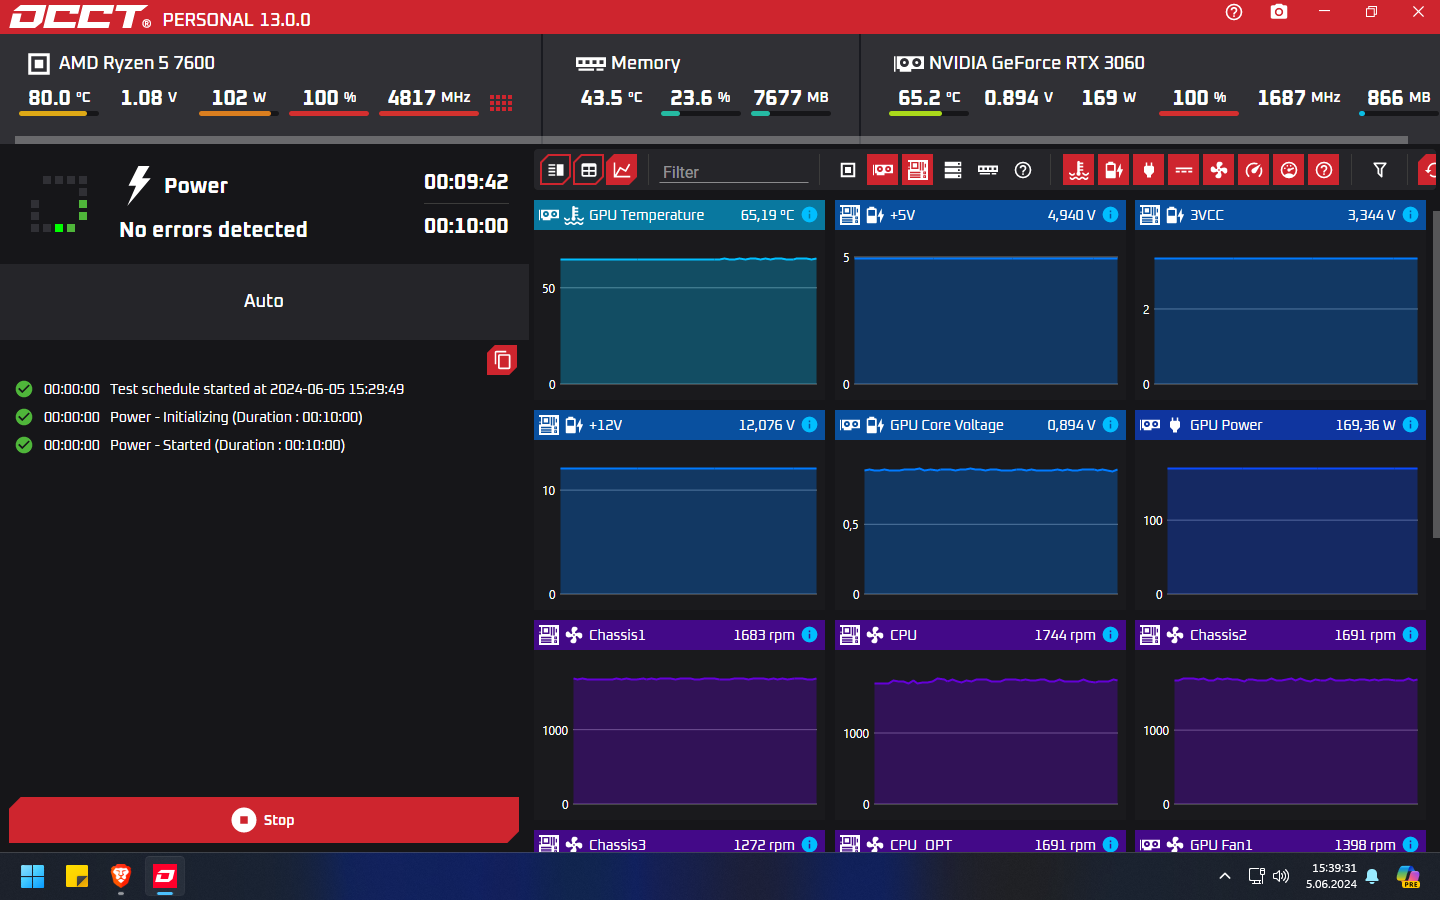Screen dimensions: 1440x900
Task: Toggle voltage sensor type filter
Action: pos(1113,170)
